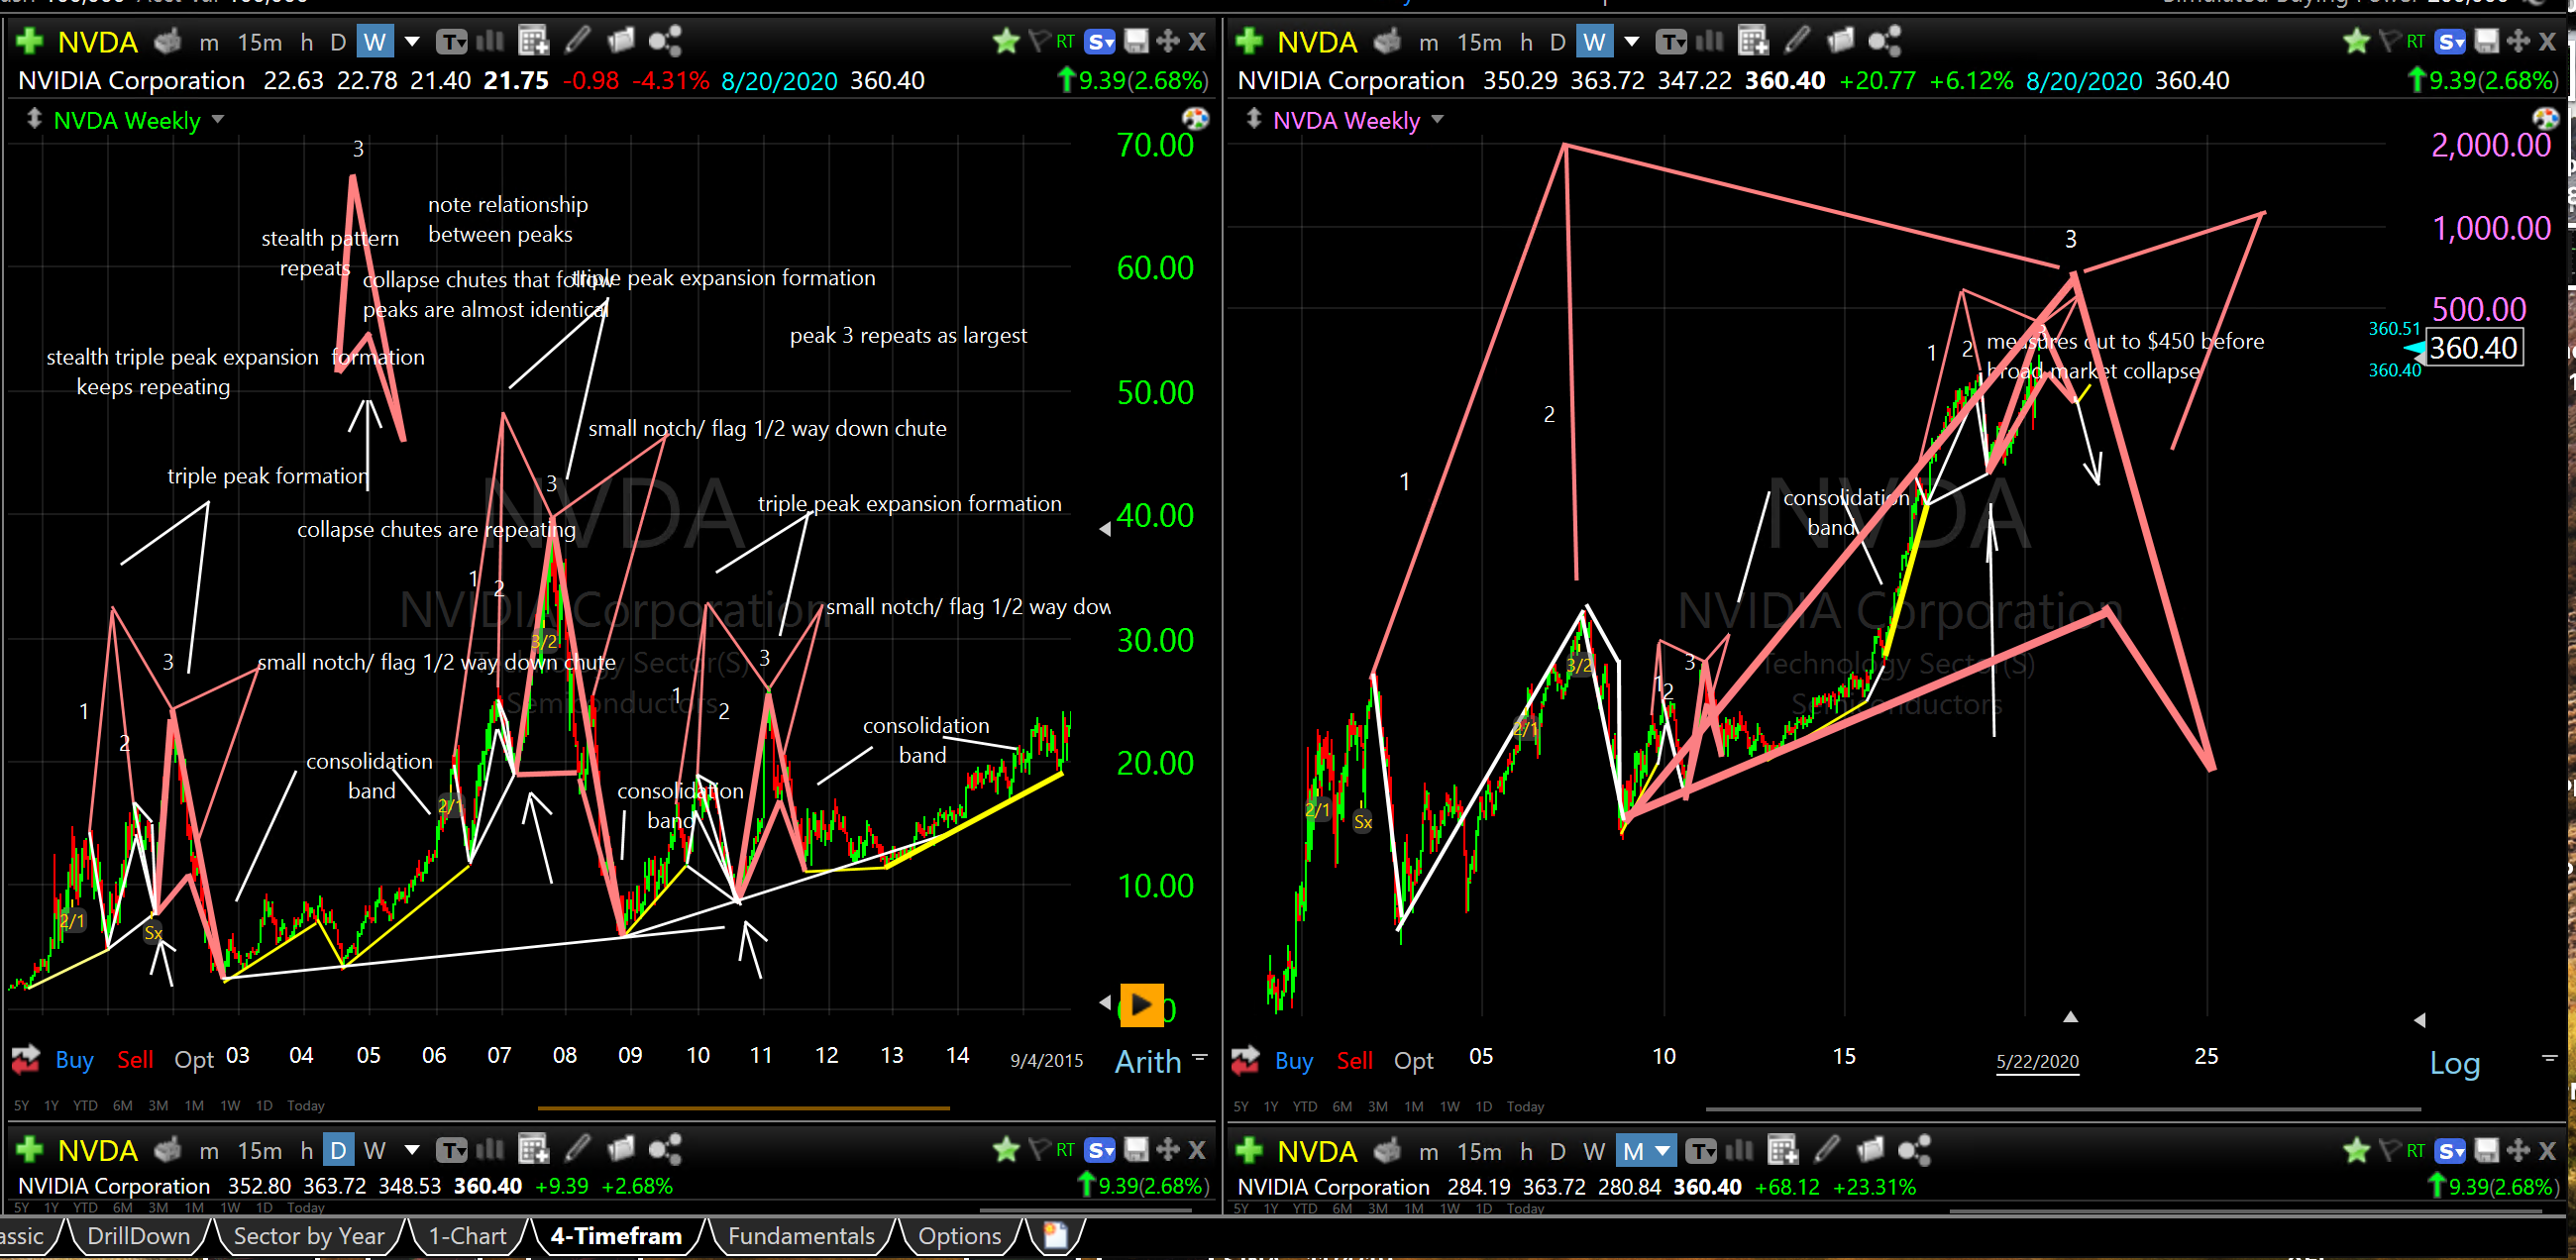This screenshot has height=1260, width=2576.
Task: Toggle RT real-time mode in top-left chart
Action: point(1065,41)
